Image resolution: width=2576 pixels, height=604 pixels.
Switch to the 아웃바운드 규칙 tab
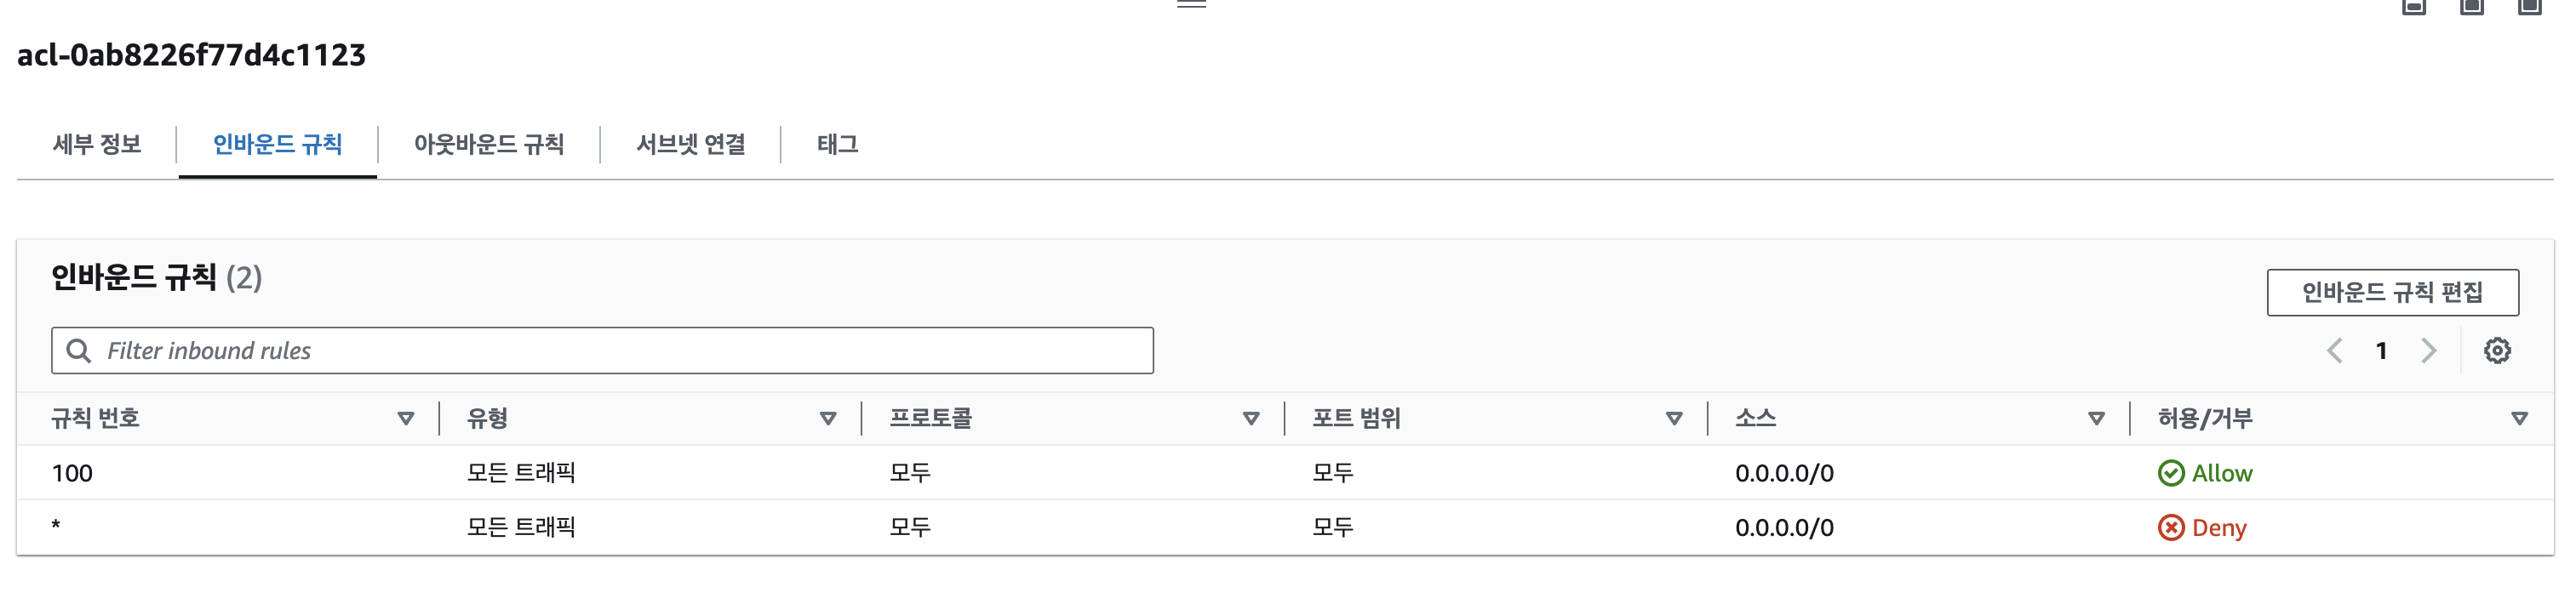489,145
